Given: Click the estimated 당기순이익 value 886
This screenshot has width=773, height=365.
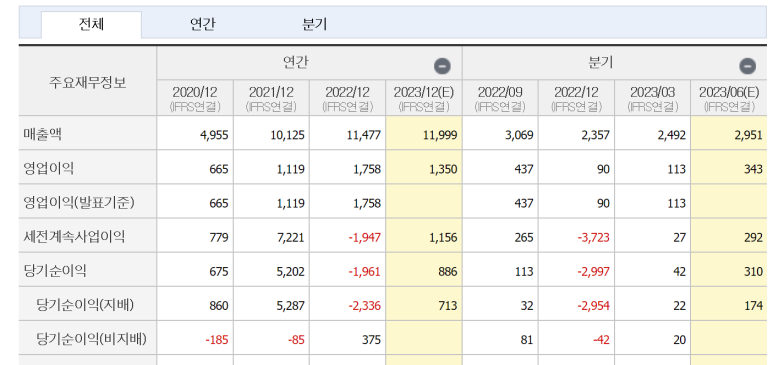Looking at the screenshot, I should coord(448,272).
